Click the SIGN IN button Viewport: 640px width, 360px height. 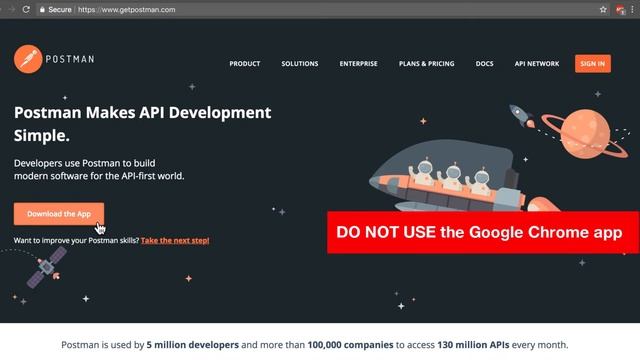pyautogui.click(x=593, y=64)
